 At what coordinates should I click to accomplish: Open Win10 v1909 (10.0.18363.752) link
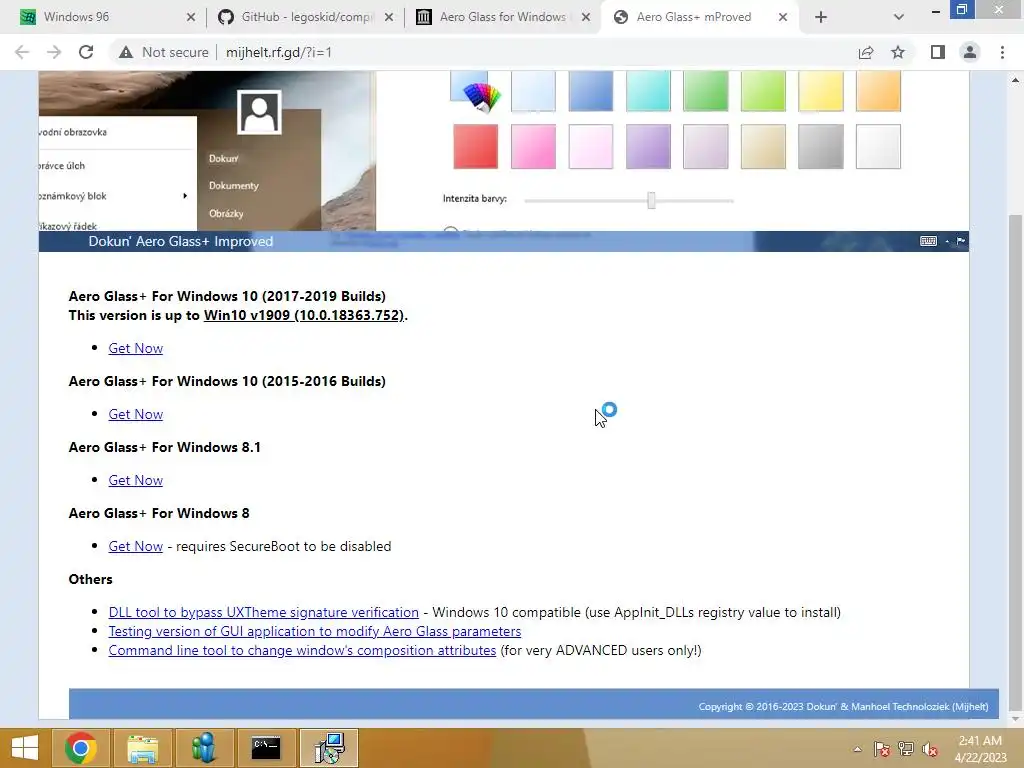pos(304,315)
